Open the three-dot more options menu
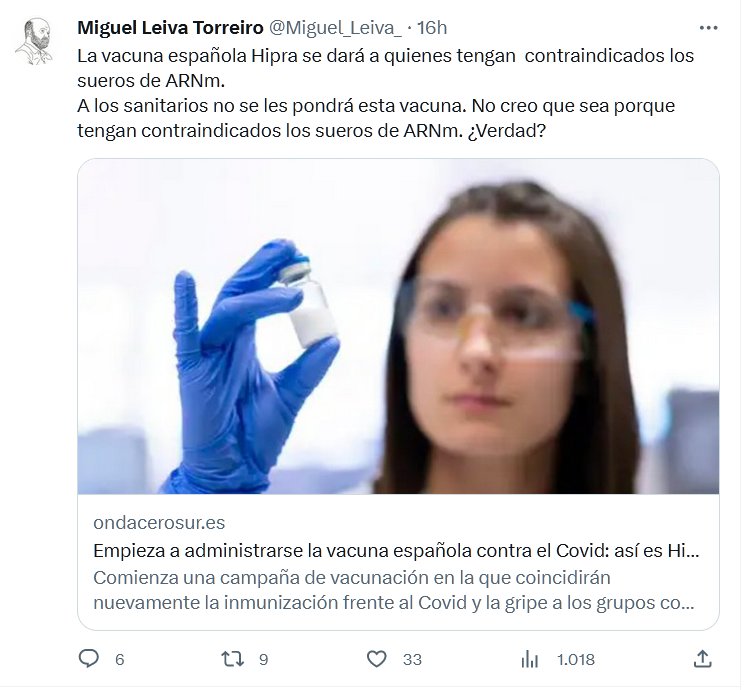This screenshot has height=690, width=750. pos(708,28)
